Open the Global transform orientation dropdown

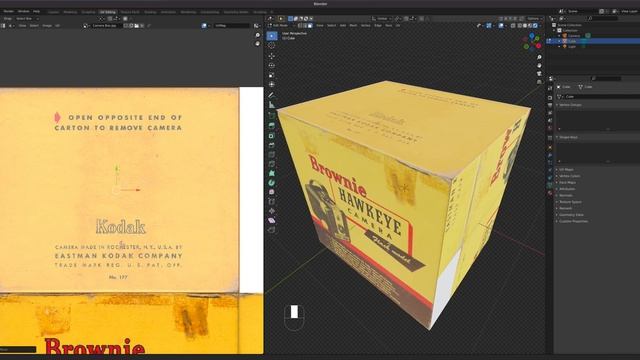pos(382,18)
